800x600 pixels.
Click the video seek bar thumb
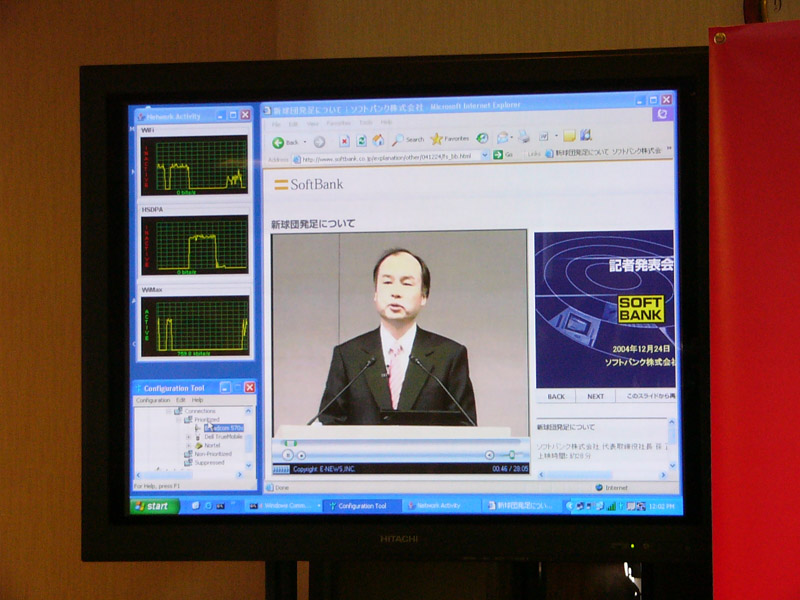click(x=290, y=443)
